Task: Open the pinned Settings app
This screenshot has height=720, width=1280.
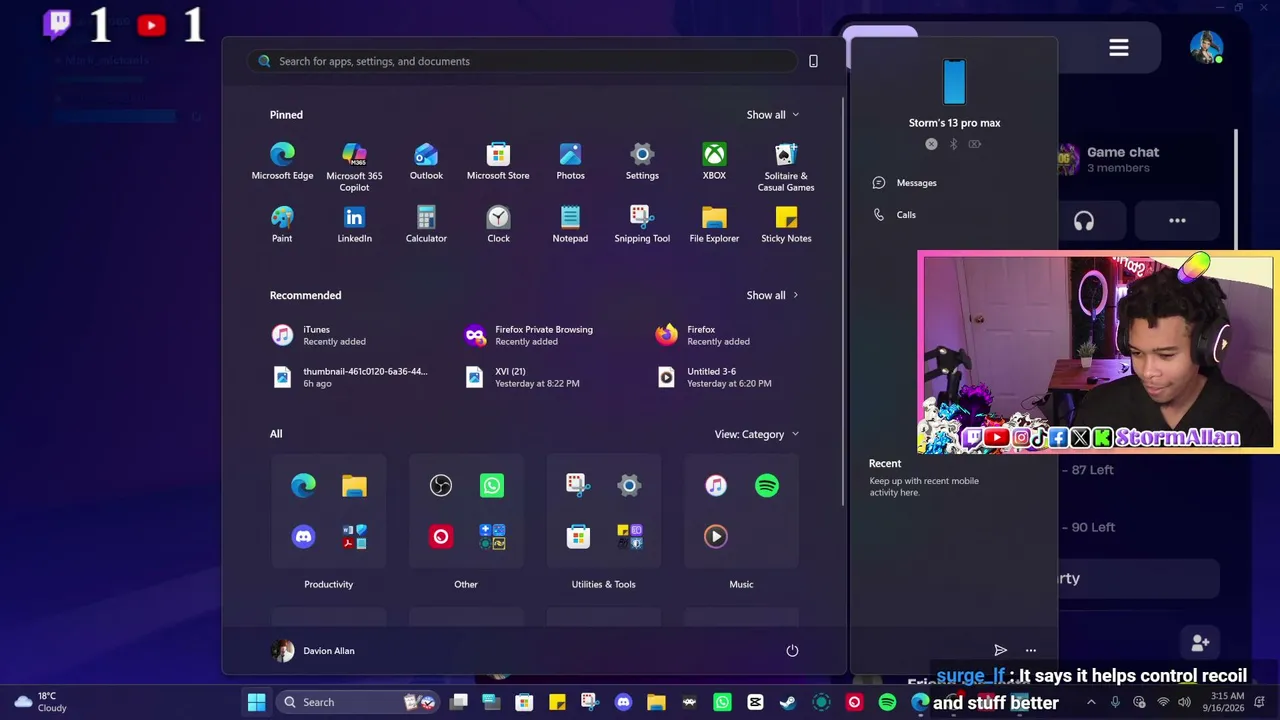Action: (x=642, y=162)
